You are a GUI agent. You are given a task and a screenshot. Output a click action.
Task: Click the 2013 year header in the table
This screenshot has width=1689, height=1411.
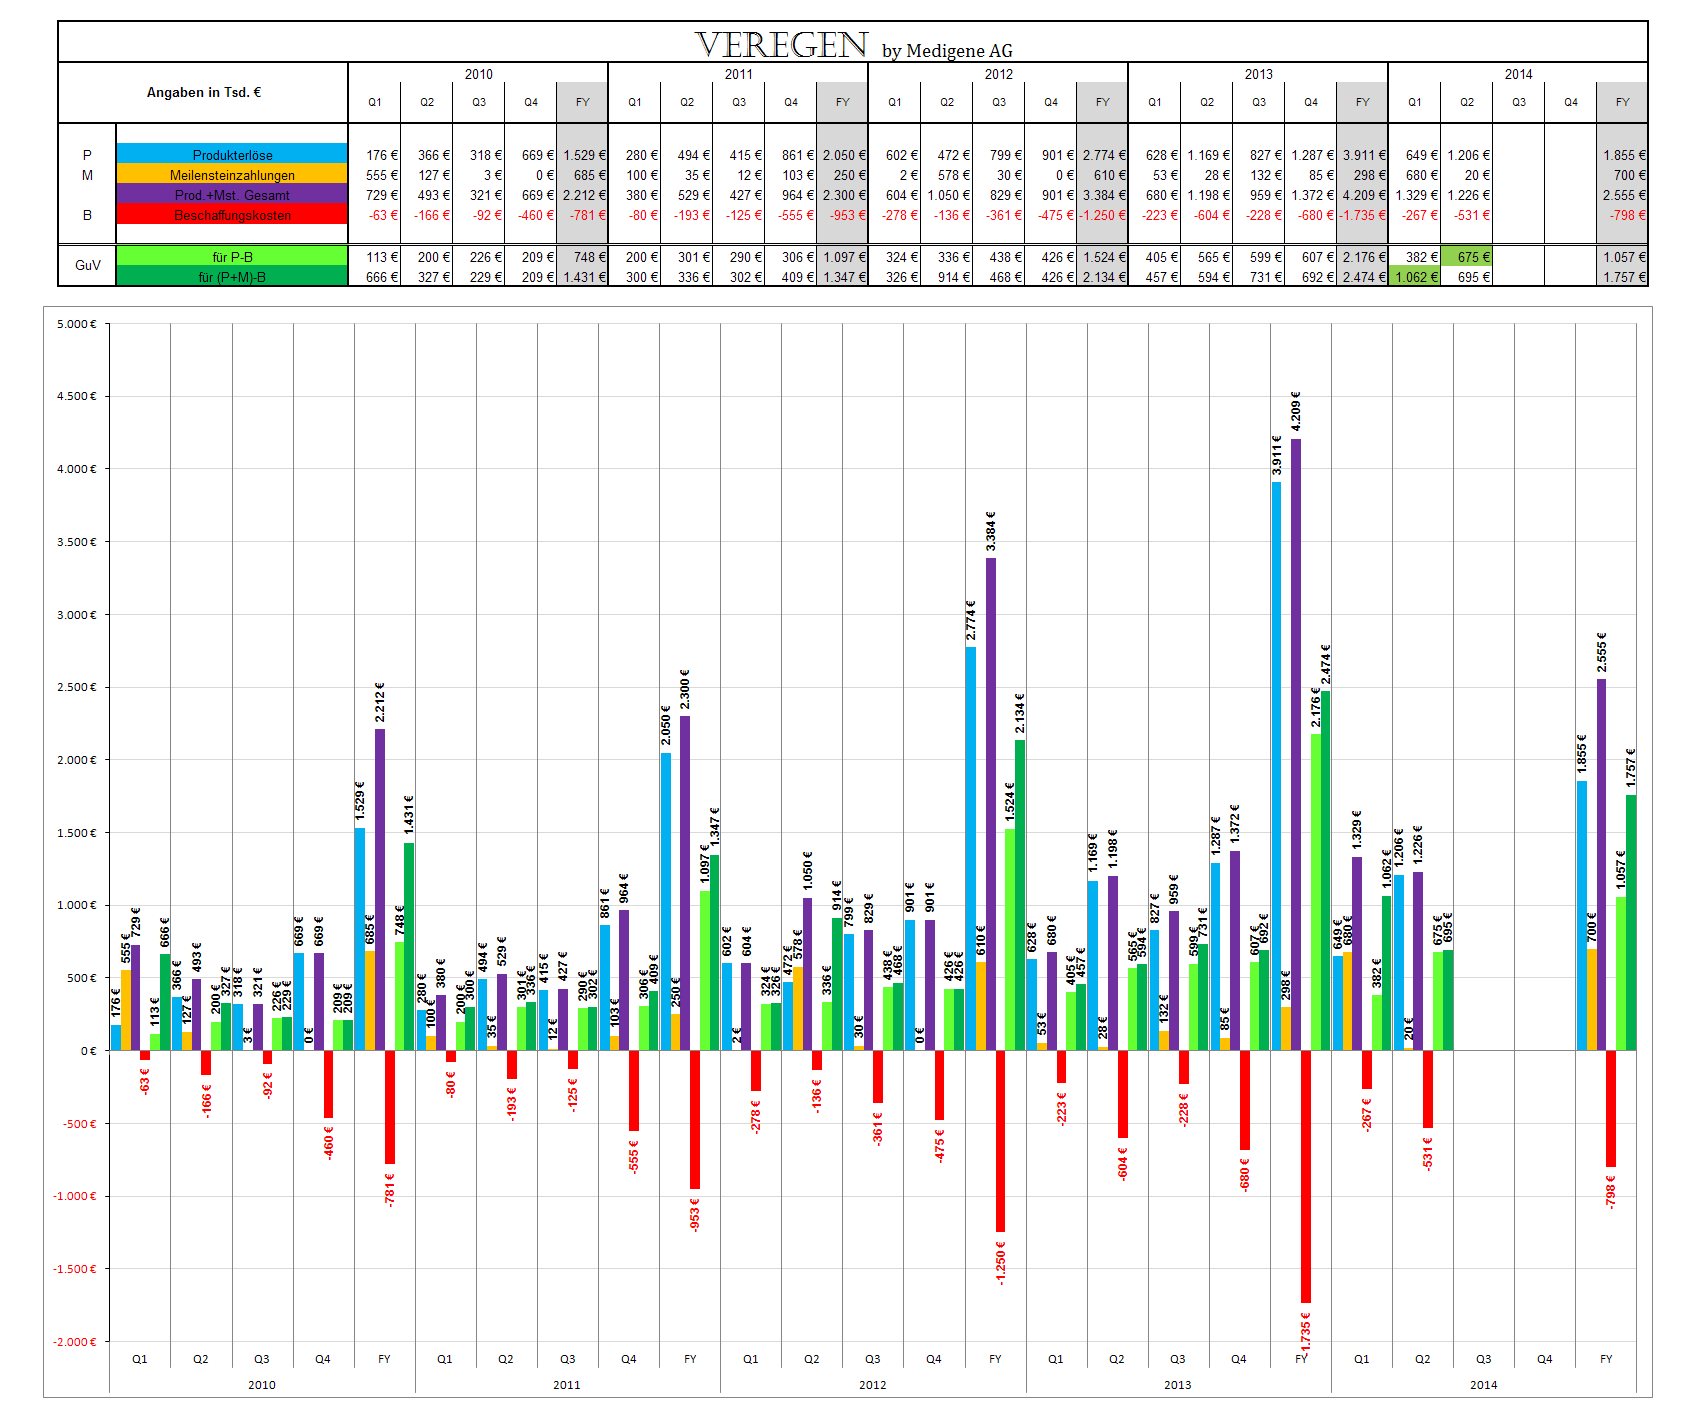click(x=1259, y=74)
